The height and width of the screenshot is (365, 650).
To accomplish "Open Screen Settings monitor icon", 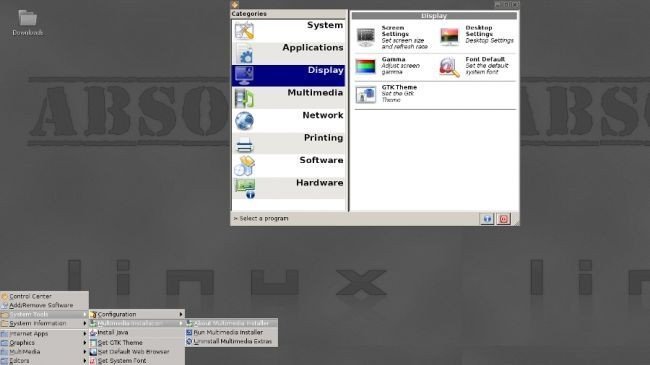I will [366, 37].
